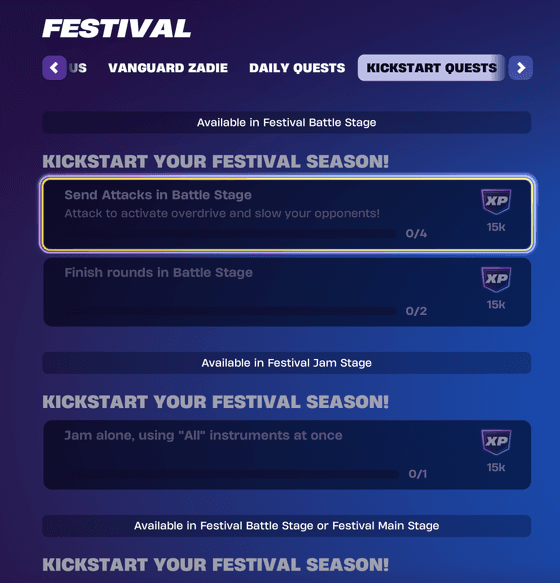Screen dimensions: 560x583
Task: Click Available in Festival Jam Stage banner
Action: (x=287, y=363)
